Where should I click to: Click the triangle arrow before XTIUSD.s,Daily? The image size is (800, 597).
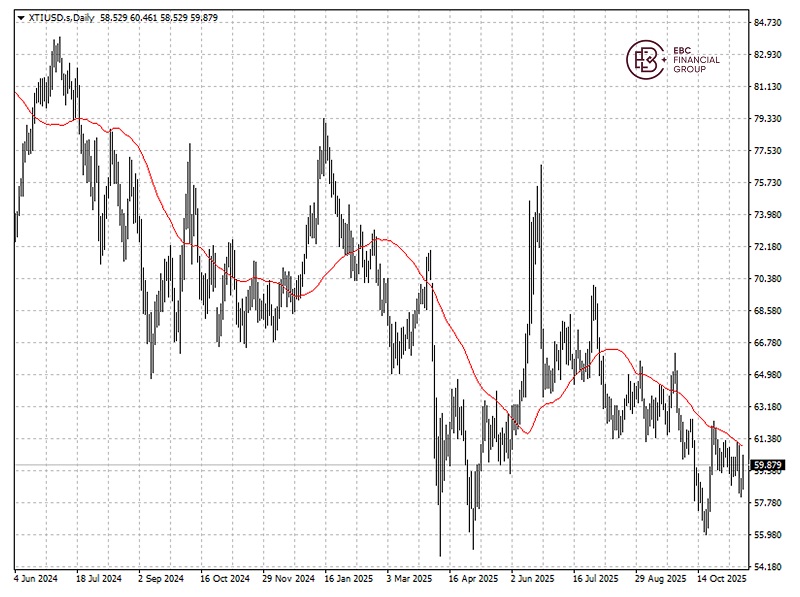click(x=21, y=17)
